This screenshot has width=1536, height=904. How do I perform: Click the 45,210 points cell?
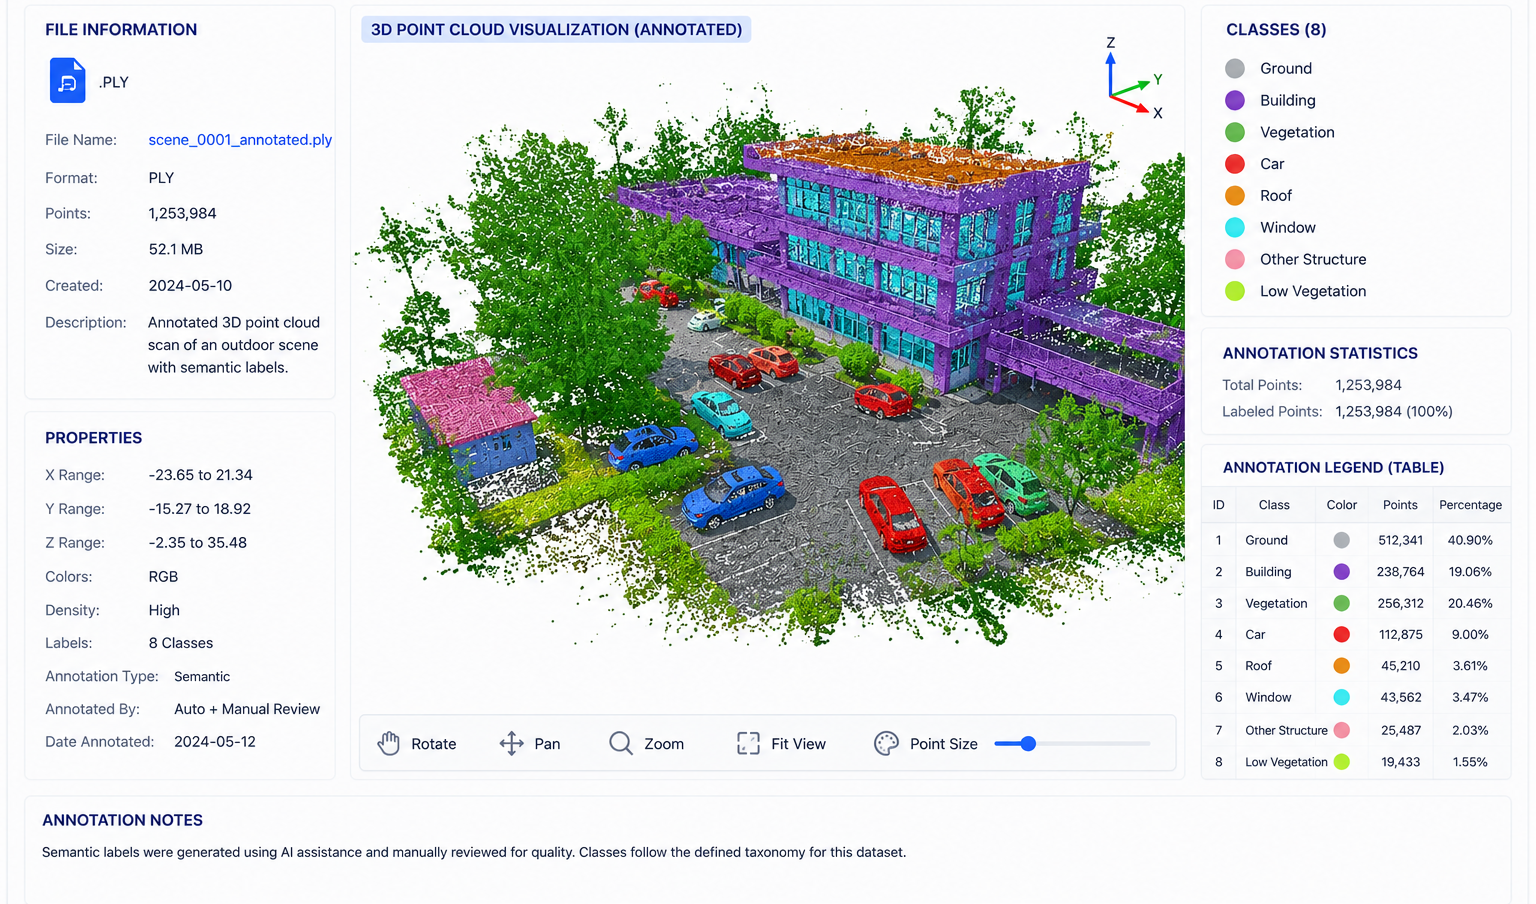coord(1400,666)
